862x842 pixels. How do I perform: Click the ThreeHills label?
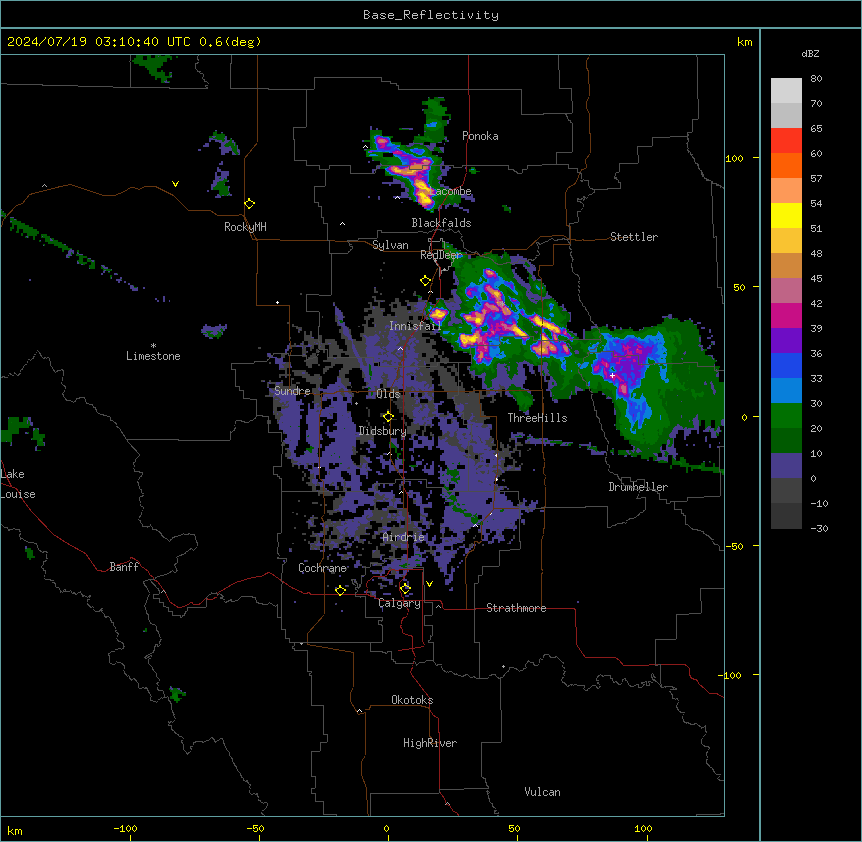click(x=537, y=418)
